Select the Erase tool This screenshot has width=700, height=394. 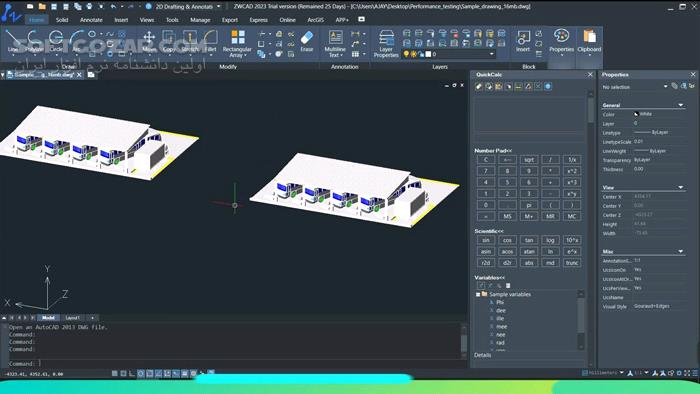point(307,41)
